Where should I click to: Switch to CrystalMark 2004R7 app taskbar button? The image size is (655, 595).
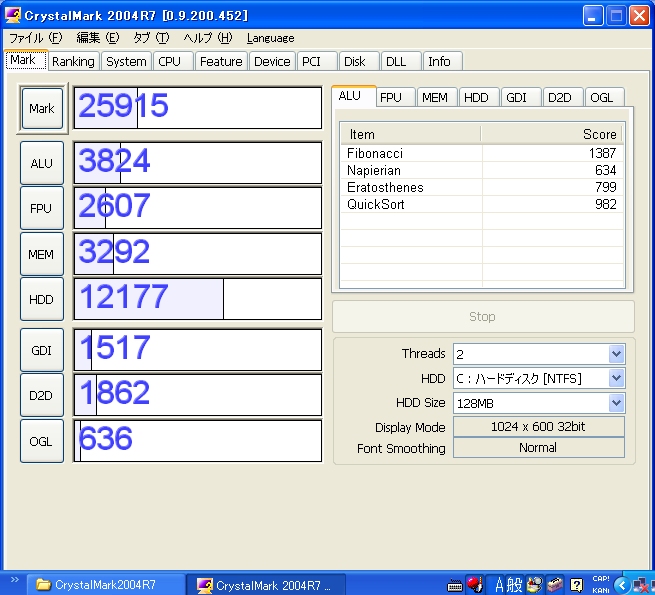tap(266, 585)
